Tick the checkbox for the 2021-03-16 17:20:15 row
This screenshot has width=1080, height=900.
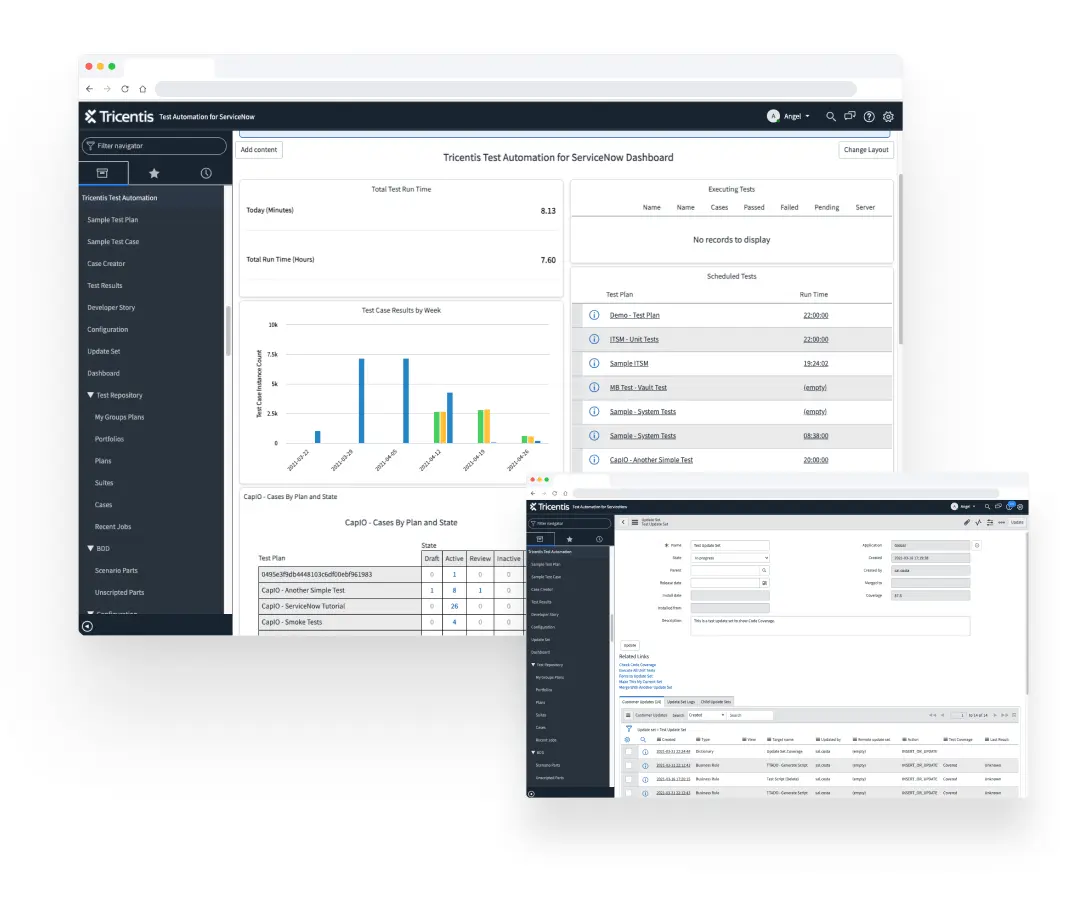click(628, 779)
